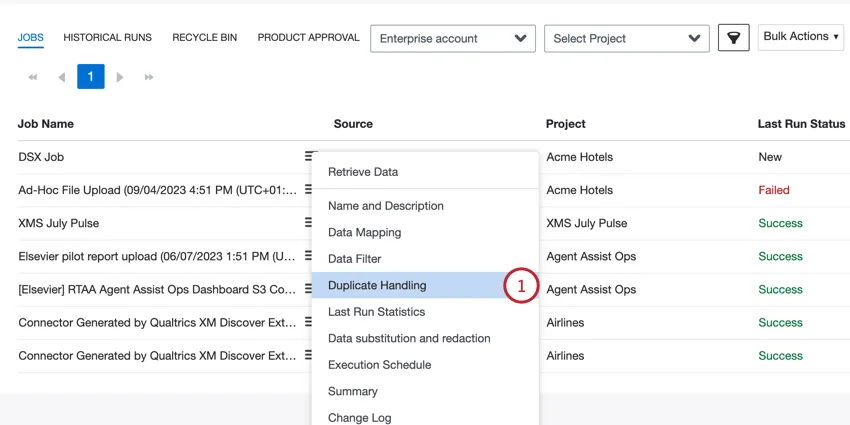Switch to Historical Runs tab
Viewport: 850px width, 425px height.
point(107,38)
